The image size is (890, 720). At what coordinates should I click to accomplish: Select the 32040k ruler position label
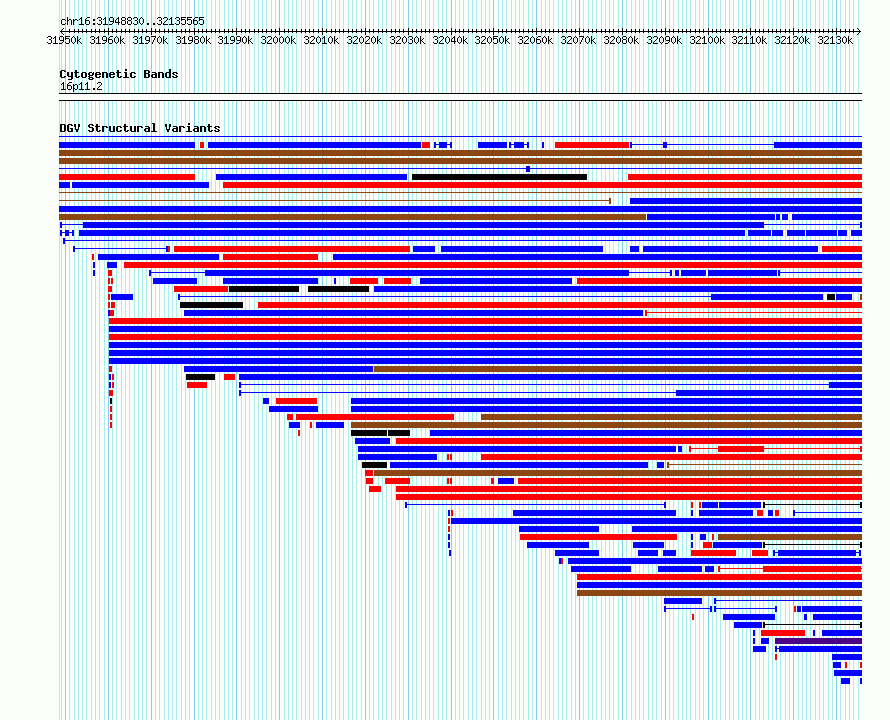tap(450, 40)
